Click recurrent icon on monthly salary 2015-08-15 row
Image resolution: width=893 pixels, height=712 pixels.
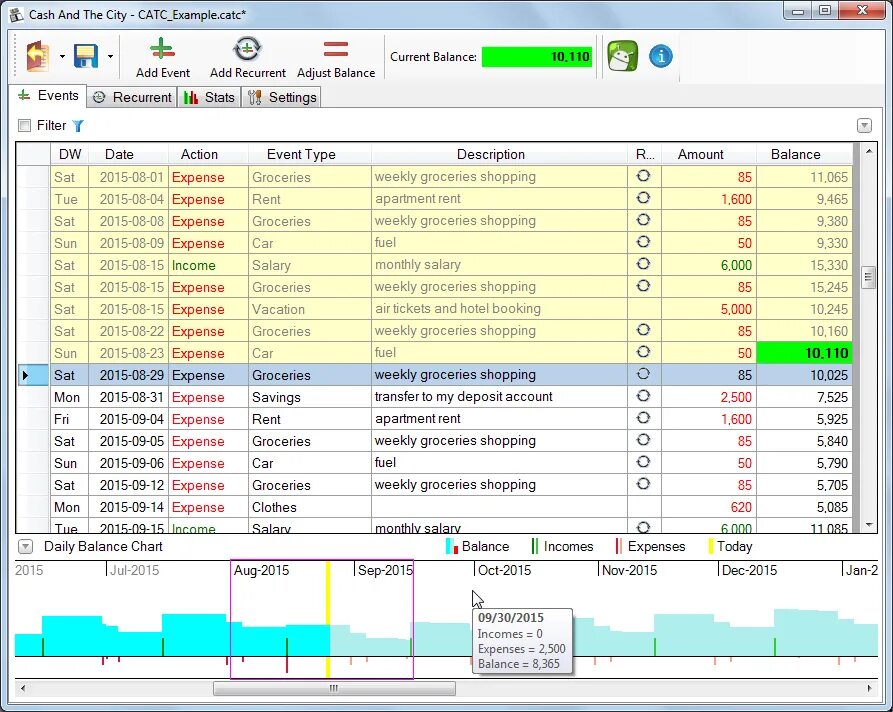point(644,264)
